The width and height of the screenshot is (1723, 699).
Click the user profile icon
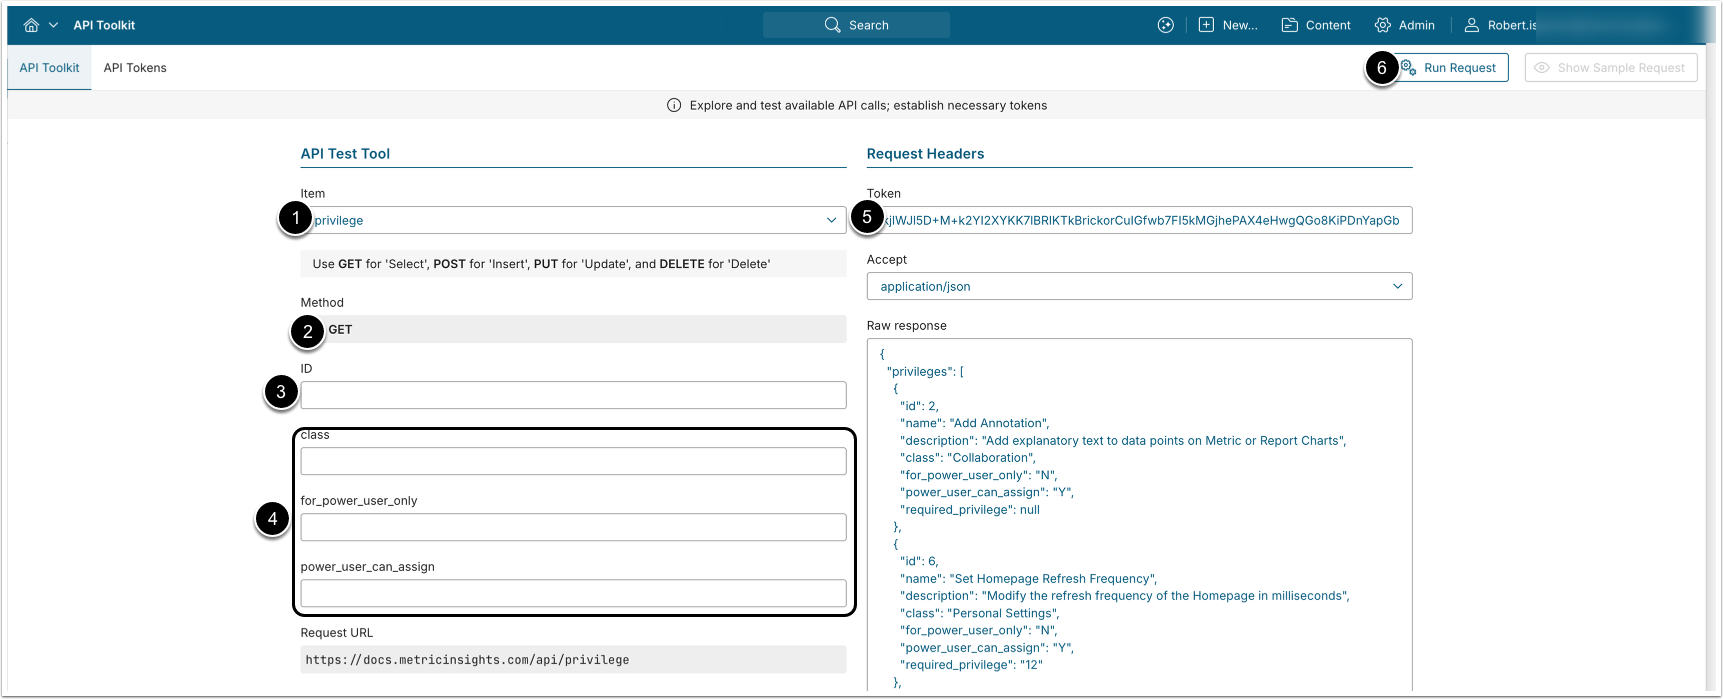1472,25
